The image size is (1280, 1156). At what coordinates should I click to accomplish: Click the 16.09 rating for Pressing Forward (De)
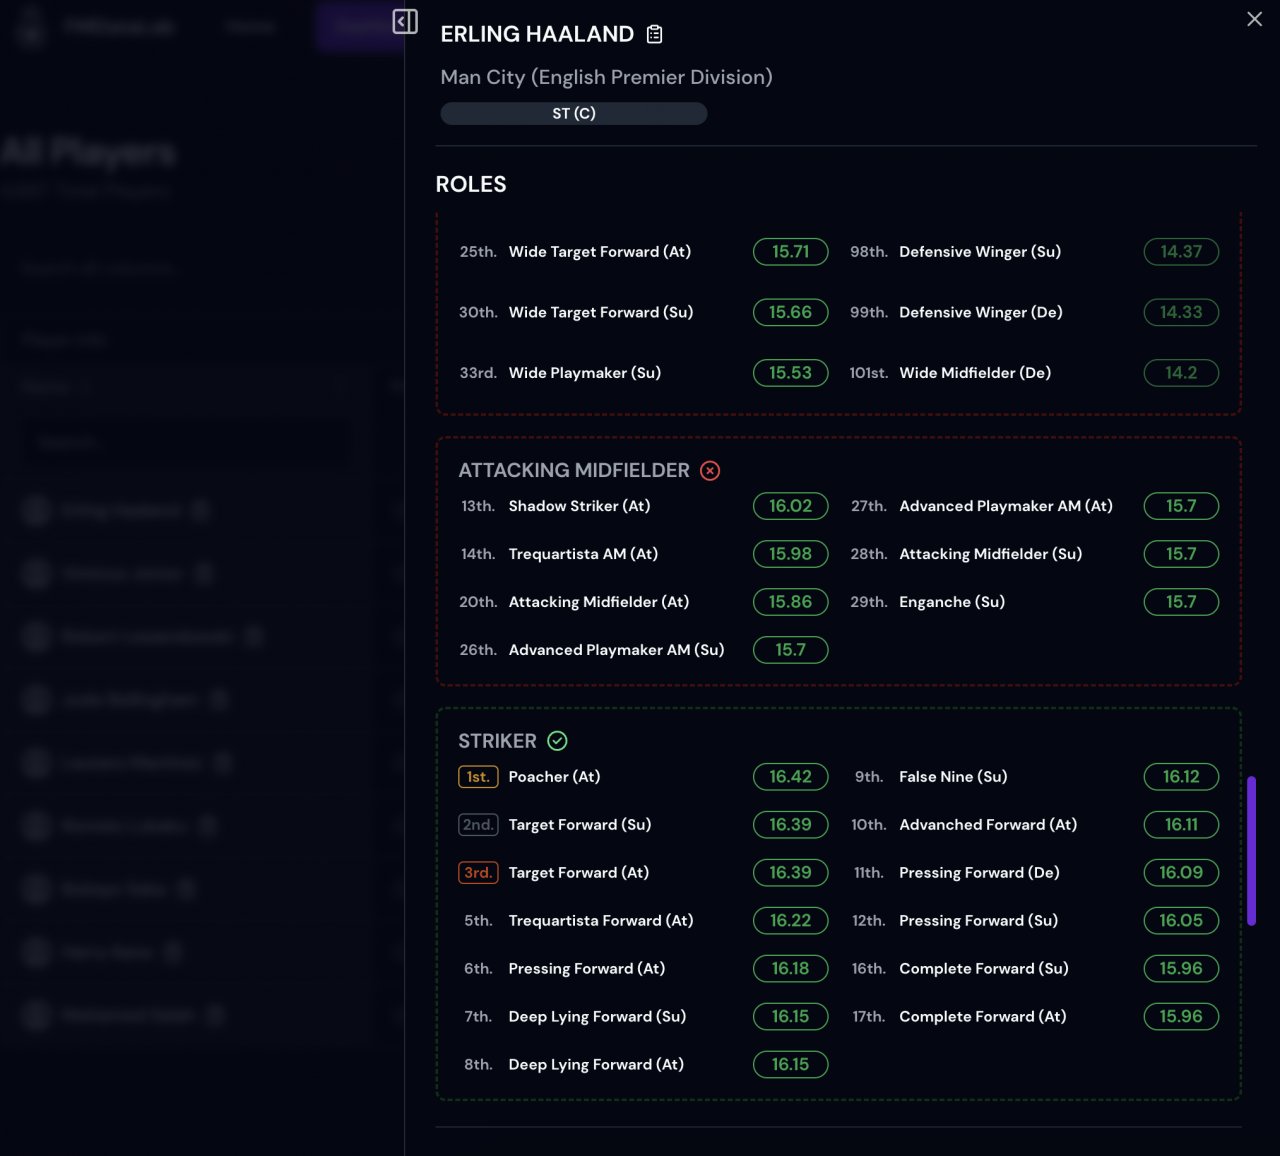1181,873
